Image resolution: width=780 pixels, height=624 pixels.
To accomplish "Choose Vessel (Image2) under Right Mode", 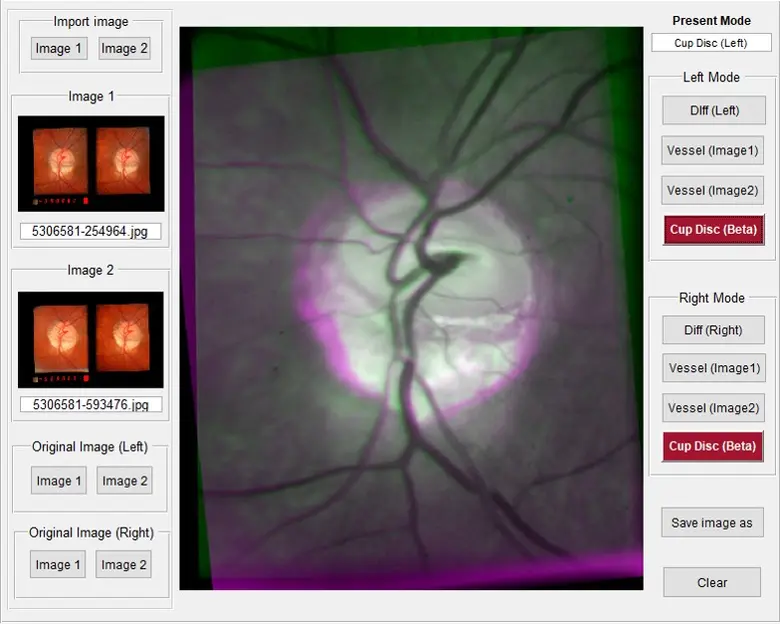I will coord(713,408).
